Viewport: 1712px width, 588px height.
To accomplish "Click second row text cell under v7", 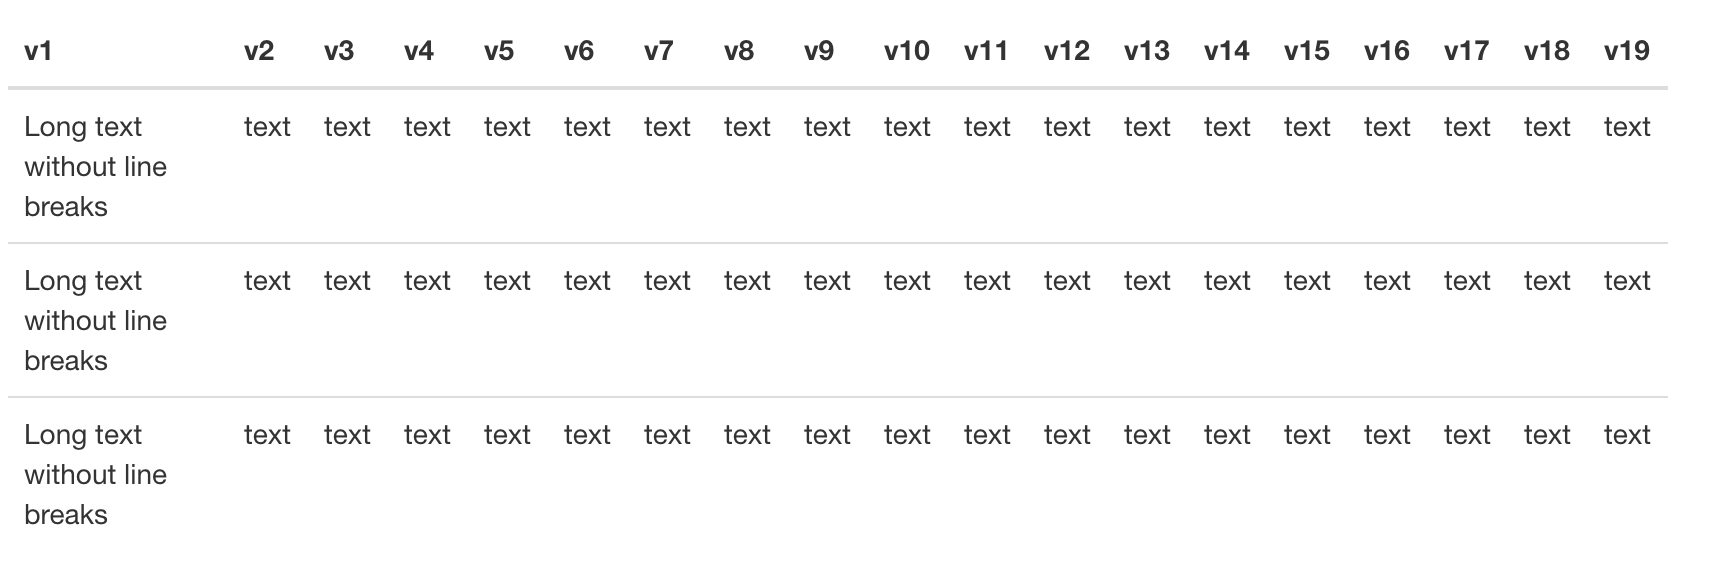I will coord(667,281).
